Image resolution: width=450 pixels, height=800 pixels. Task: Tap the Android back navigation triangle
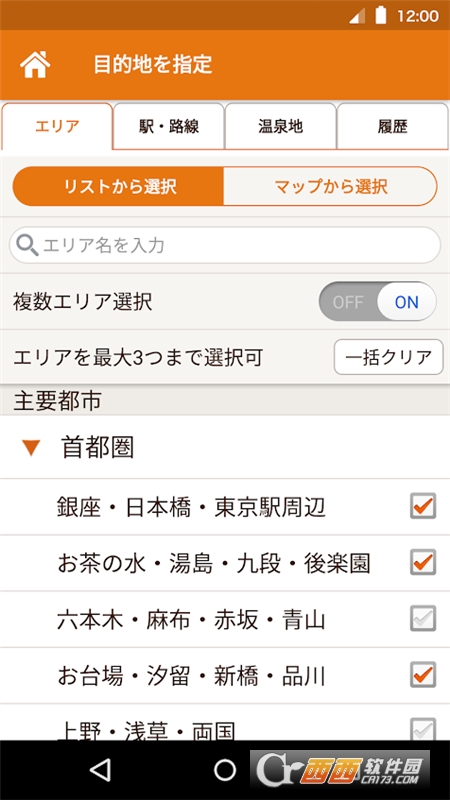point(100,770)
